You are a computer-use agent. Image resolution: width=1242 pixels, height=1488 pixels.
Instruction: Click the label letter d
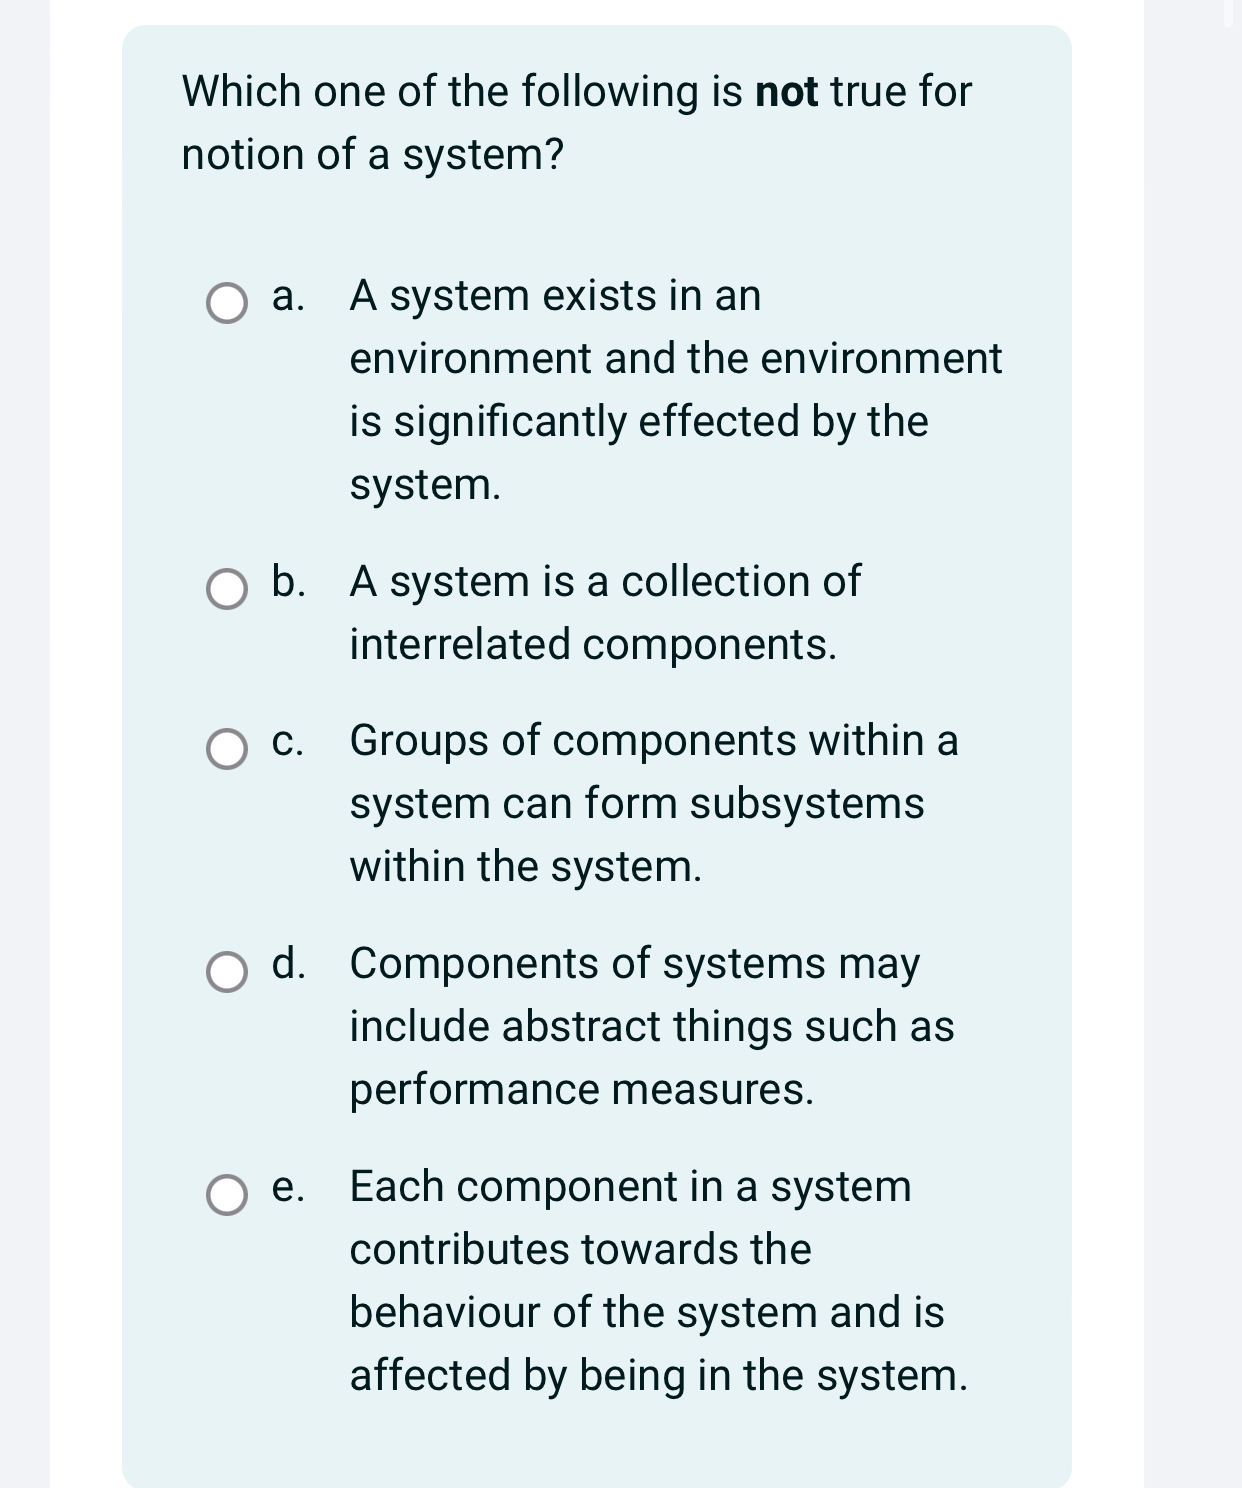(288, 964)
